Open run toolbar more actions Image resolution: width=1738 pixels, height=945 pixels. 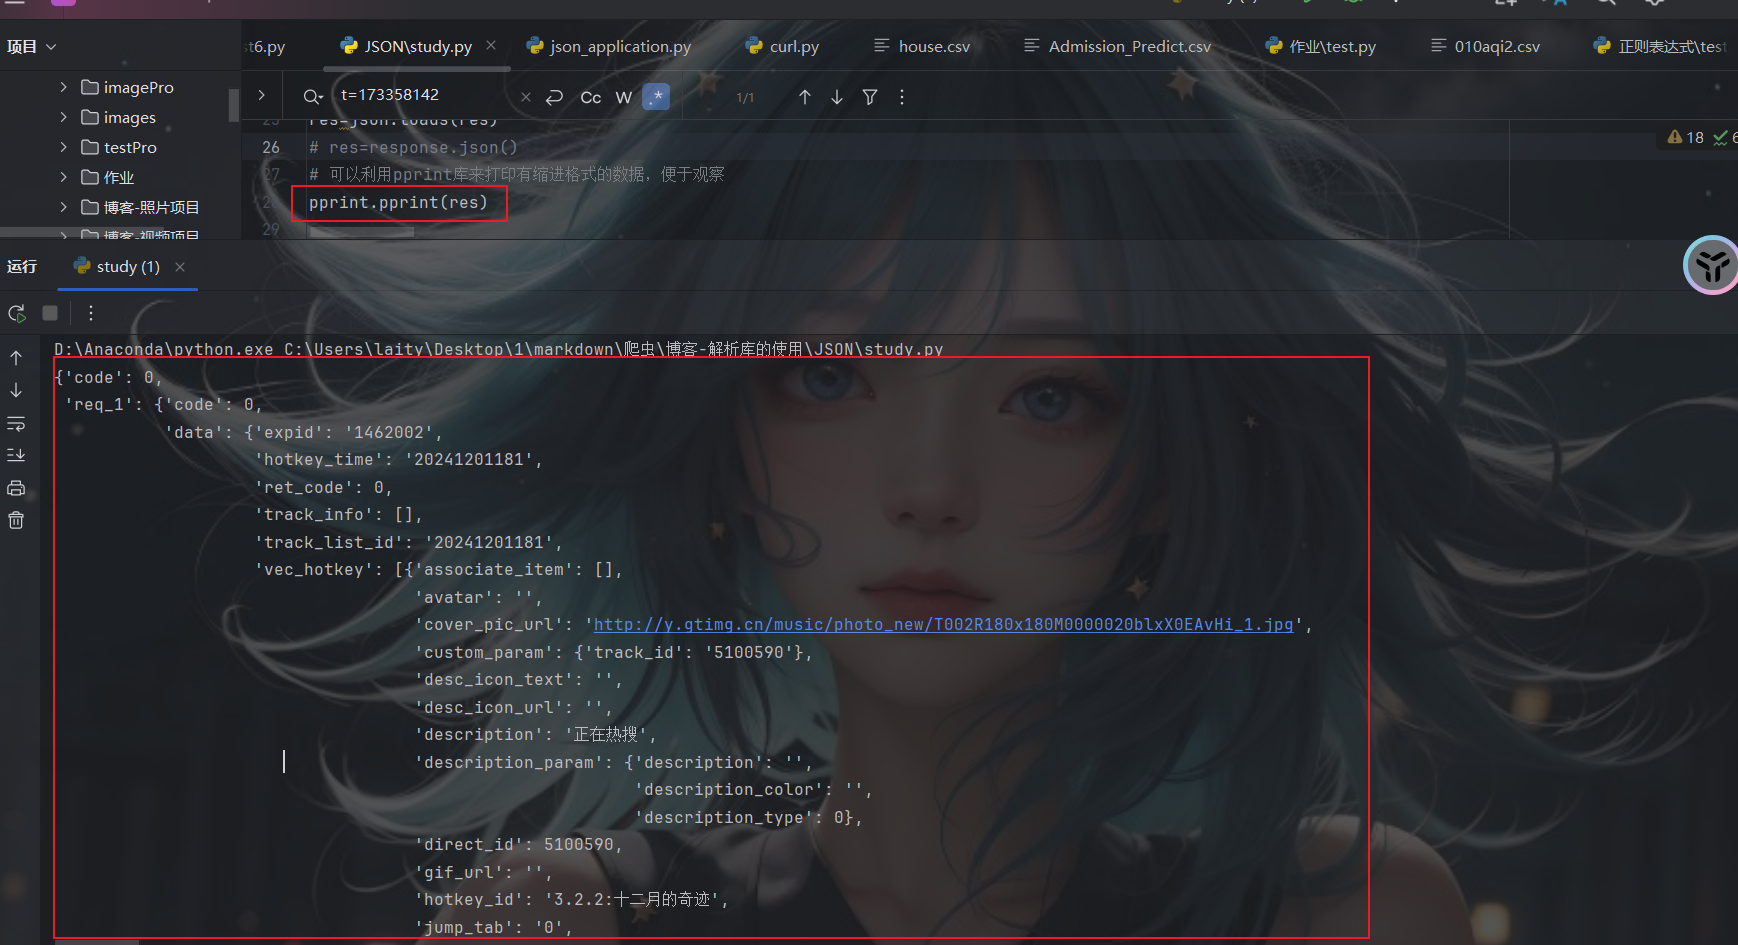pos(91,313)
